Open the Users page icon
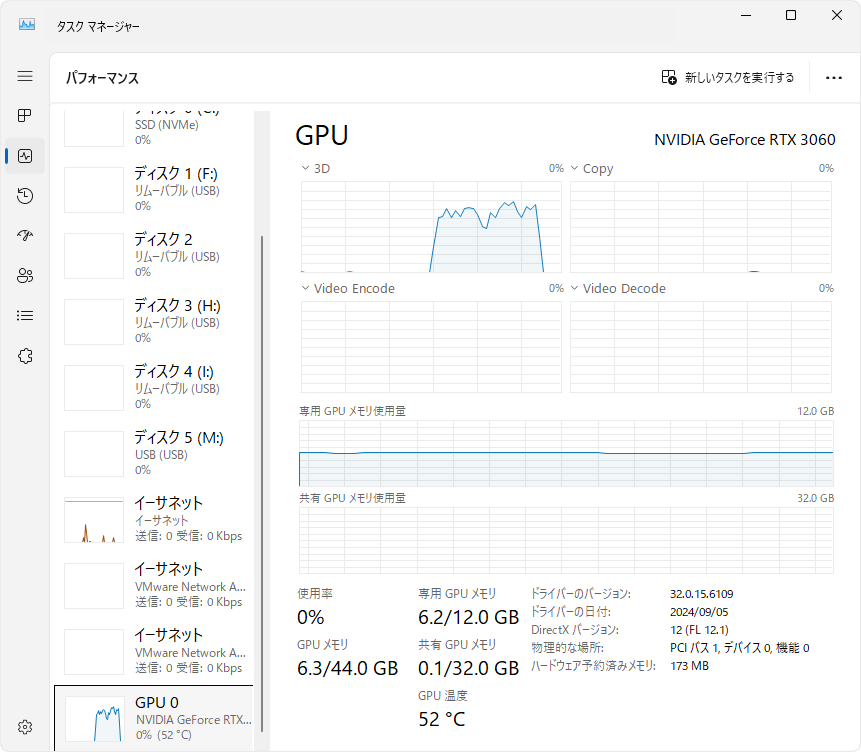The width and height of the screenshot is (861, 752). click(25, 276)
